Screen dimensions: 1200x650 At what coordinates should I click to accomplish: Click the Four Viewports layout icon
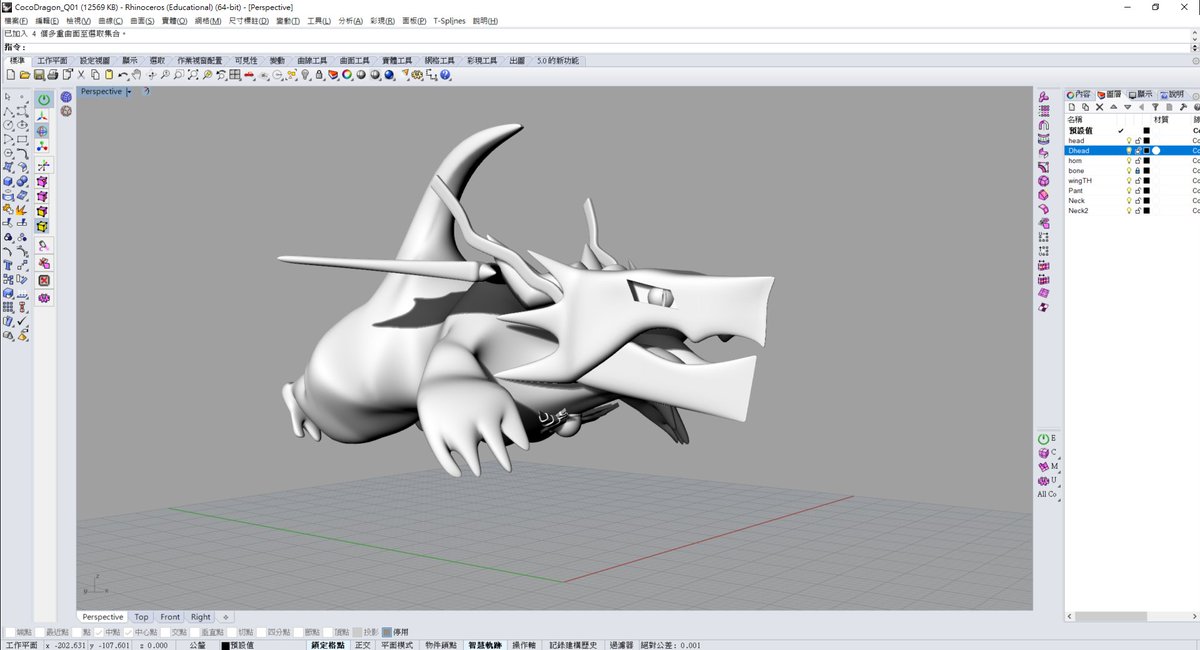(234, 75)
